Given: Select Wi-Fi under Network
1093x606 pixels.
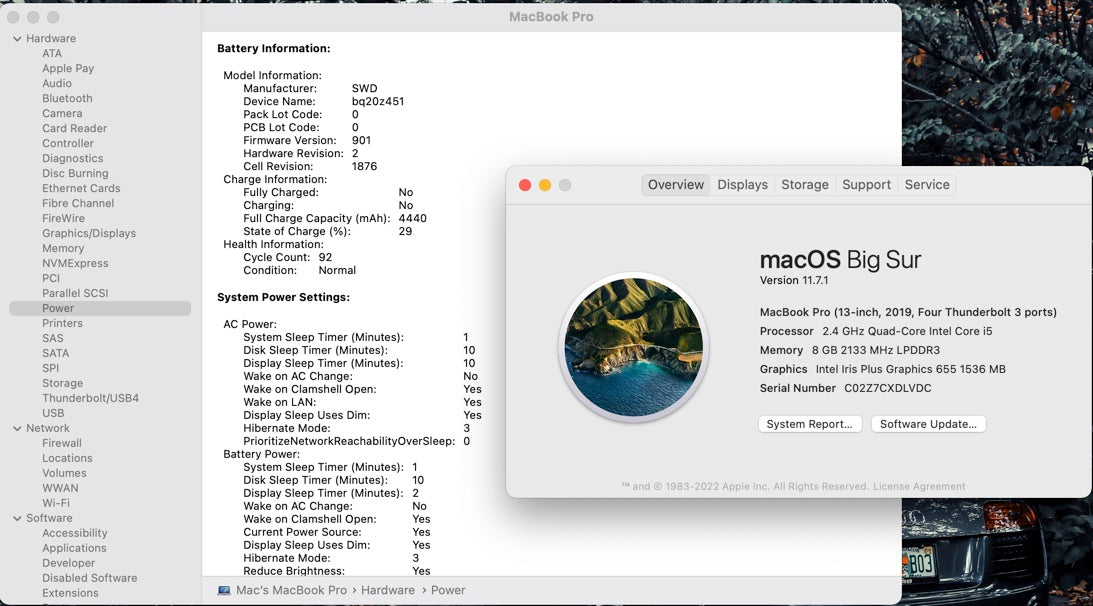Looking at the screenshot, I should point(56,504).
